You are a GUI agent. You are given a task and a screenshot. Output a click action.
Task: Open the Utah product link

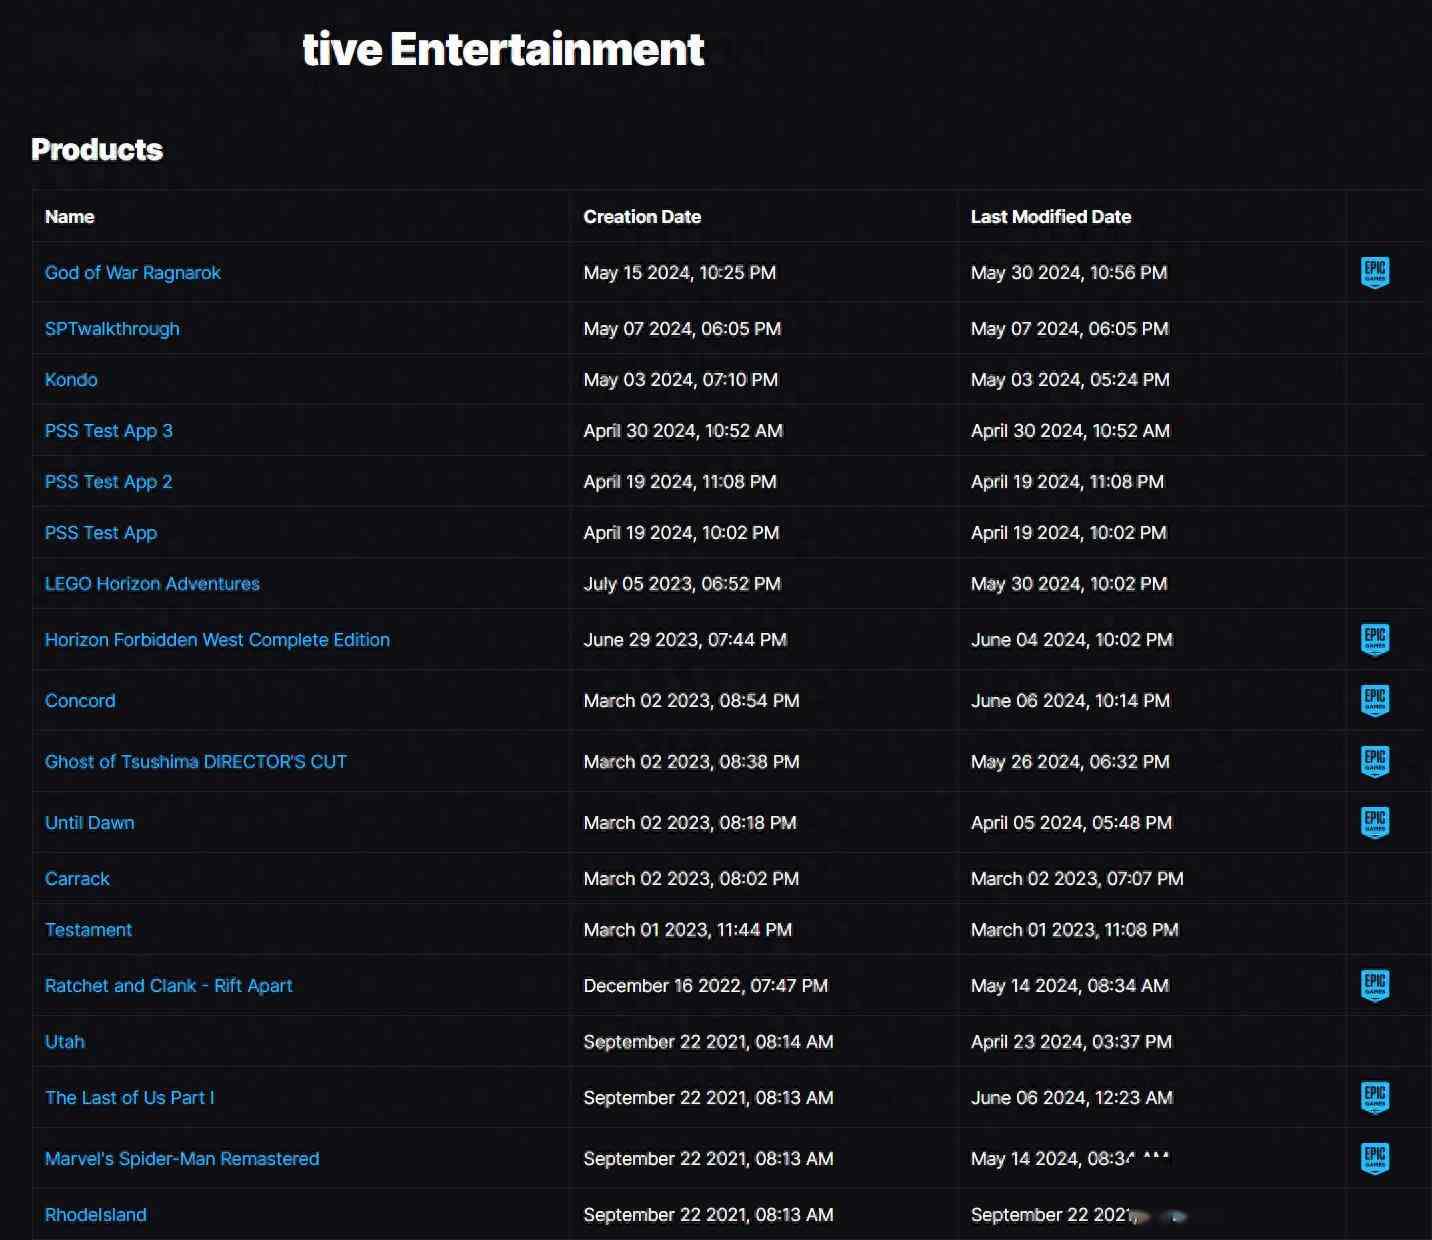coord(65,1042)
